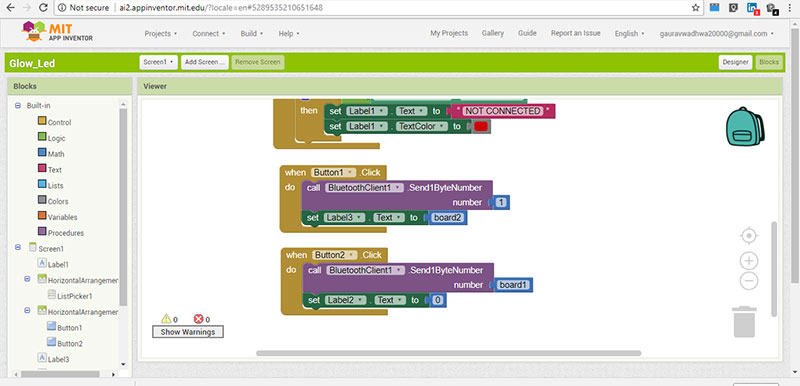Open BluetoothClient1 dropdown in Button1 block
The image size is (800, 386).
364,188
